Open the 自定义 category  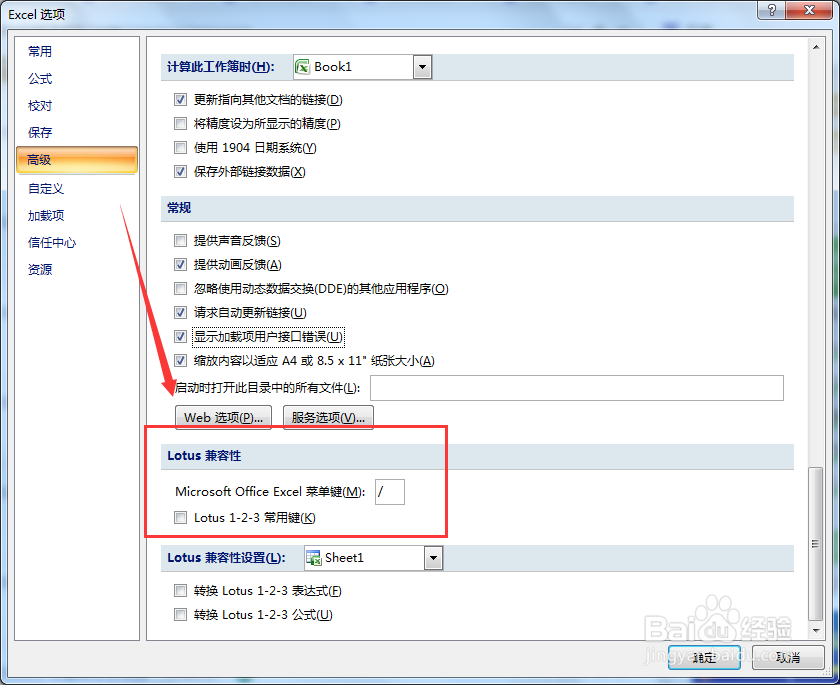tap(46, 189)
